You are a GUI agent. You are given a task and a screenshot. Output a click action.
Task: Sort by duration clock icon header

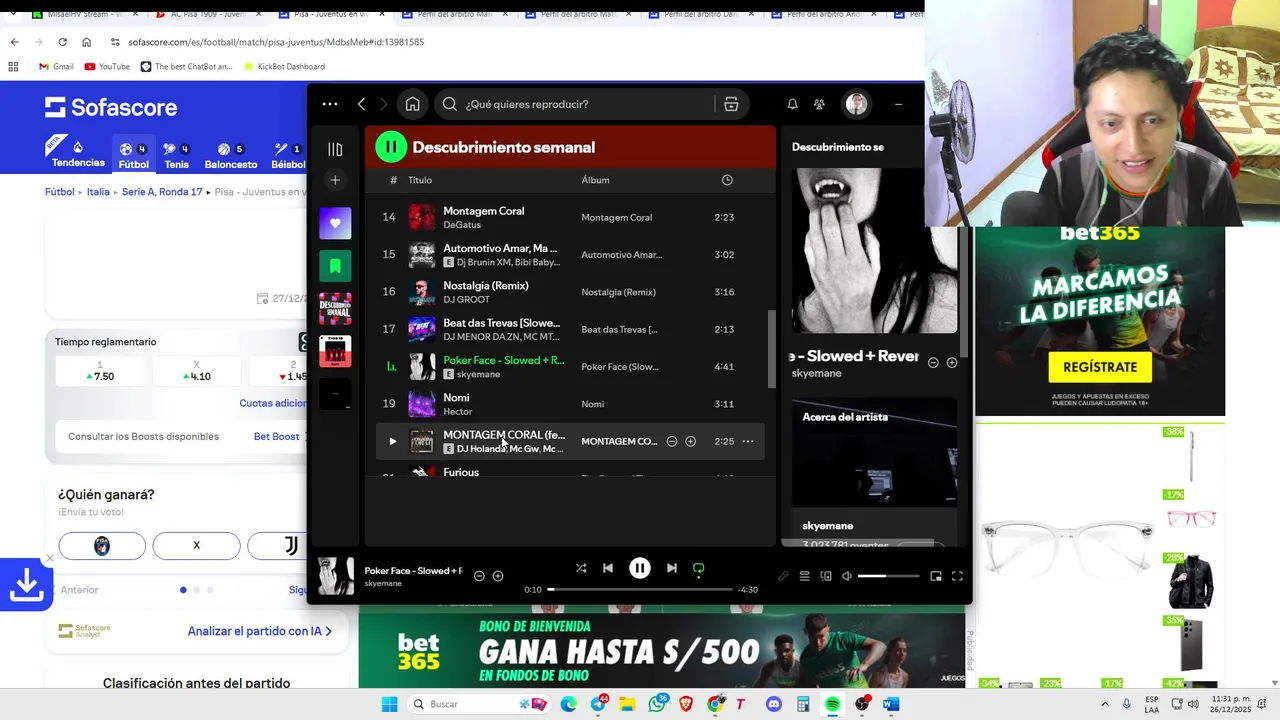(727, 180)
